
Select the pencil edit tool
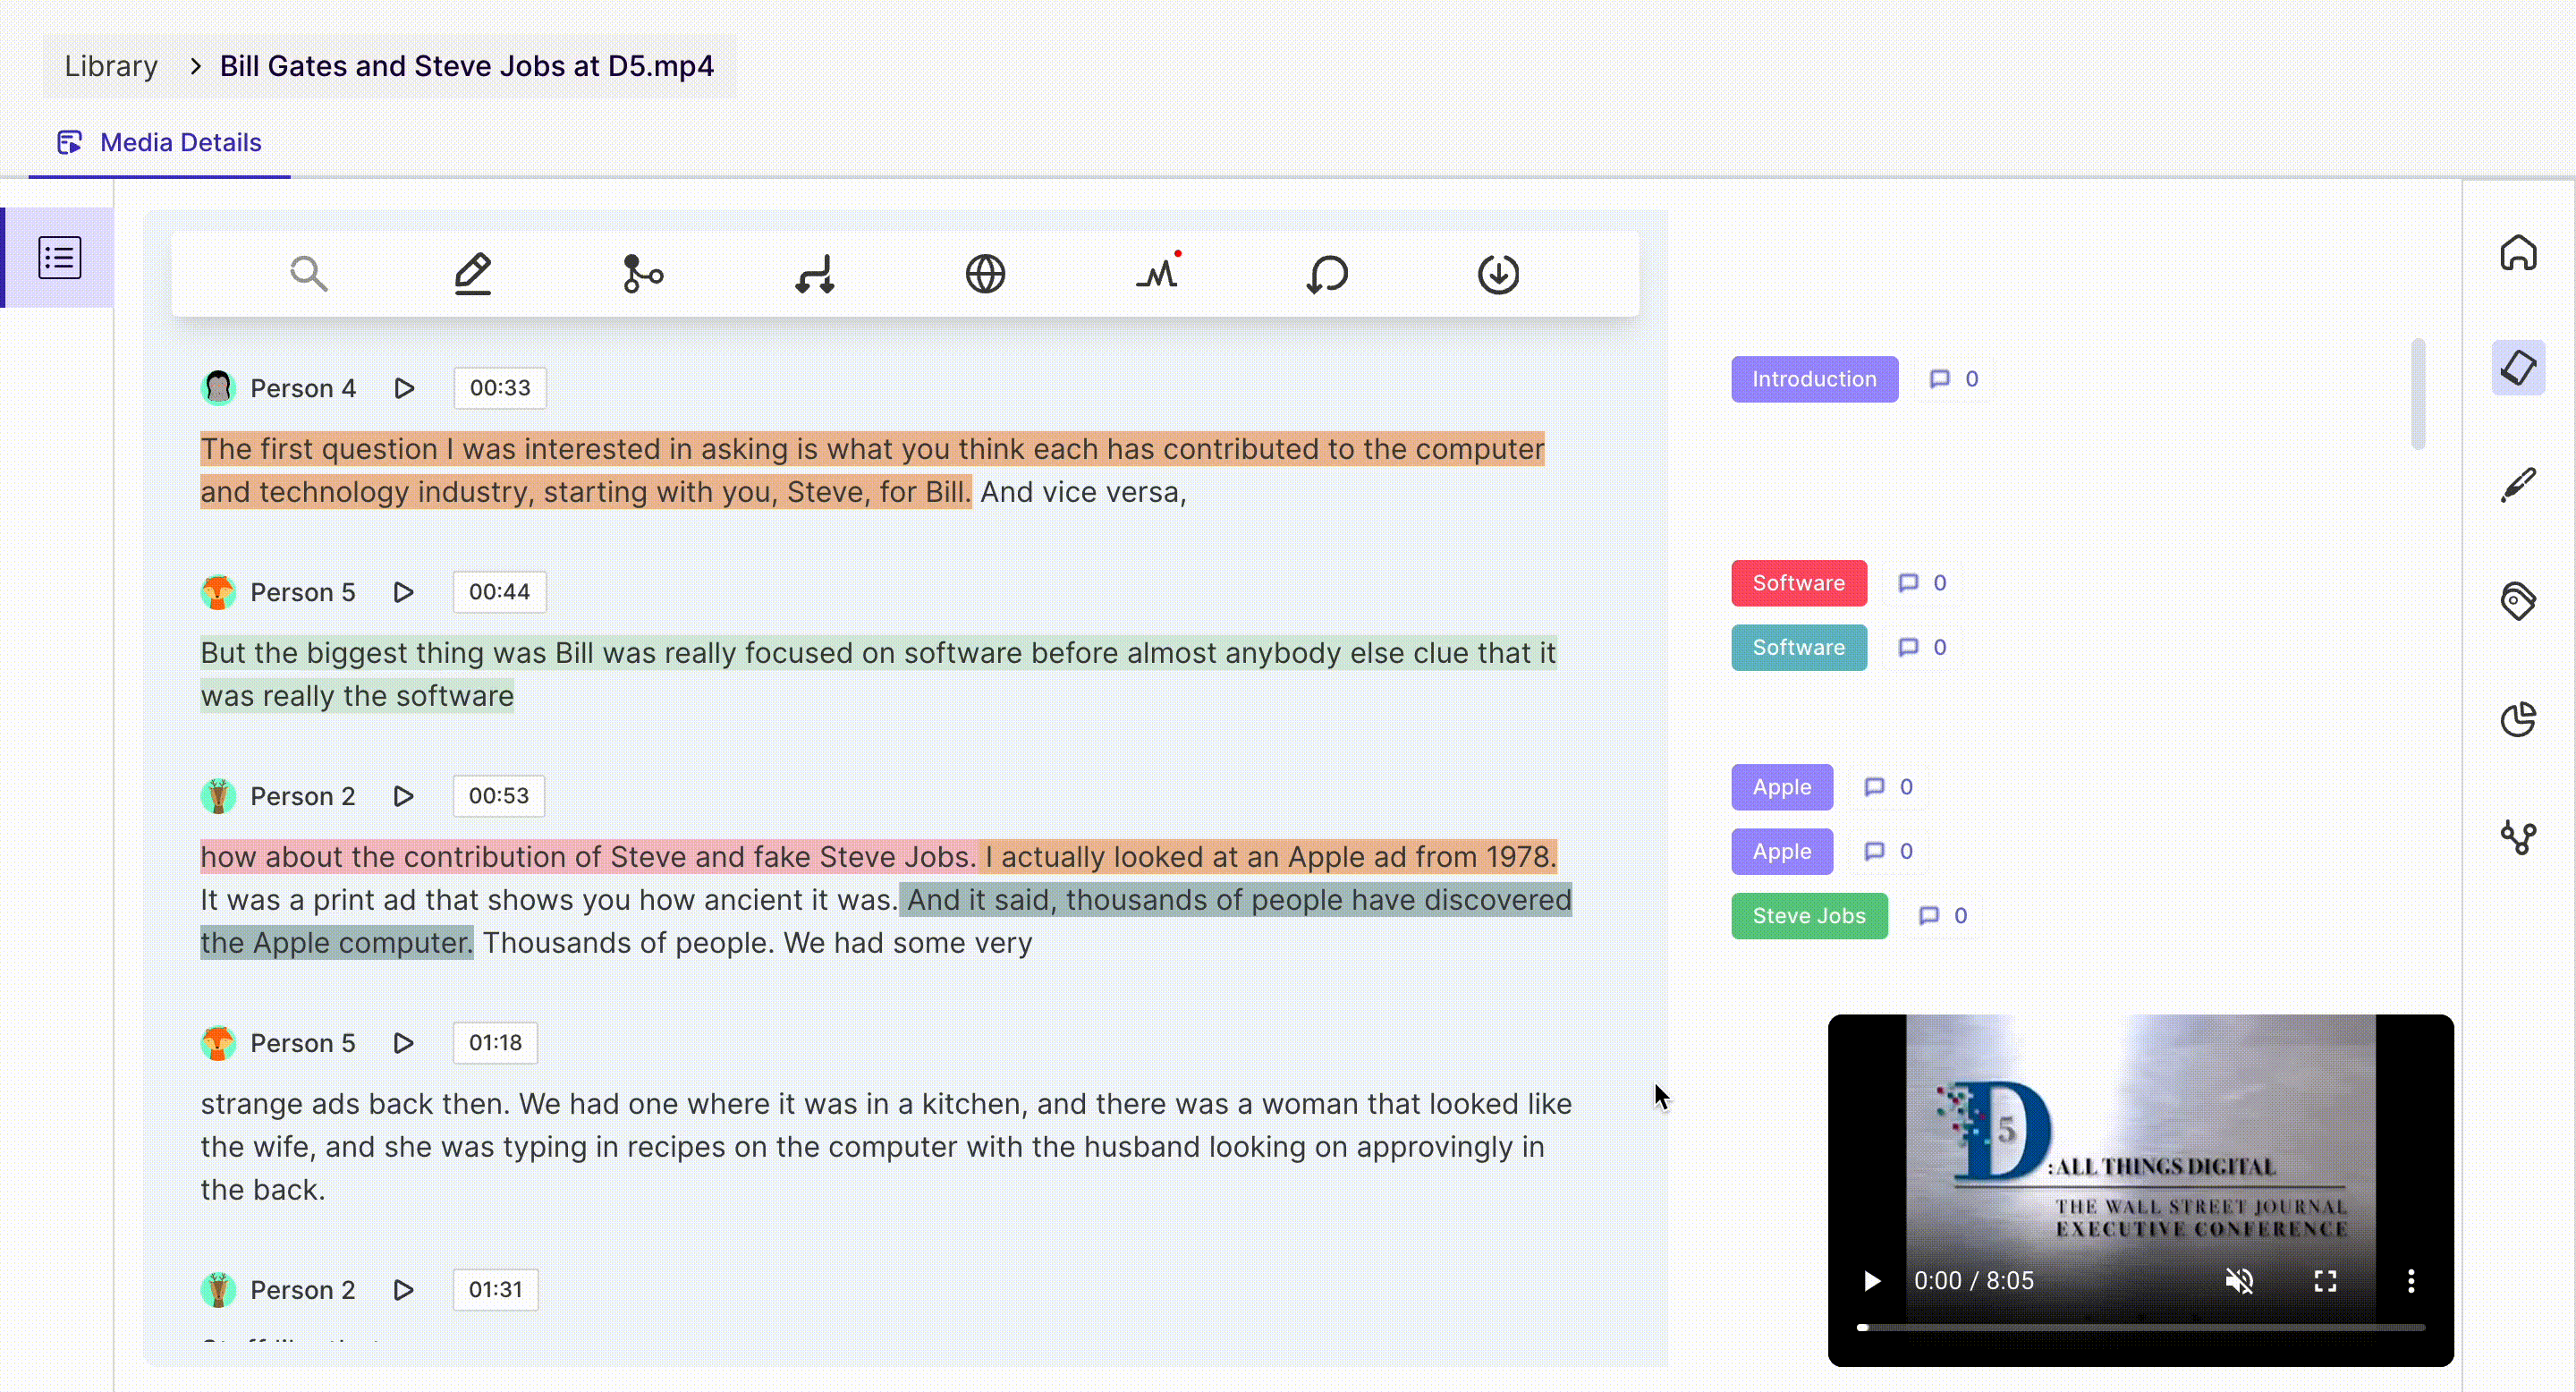pyautogui.click(x=473, y=273)
